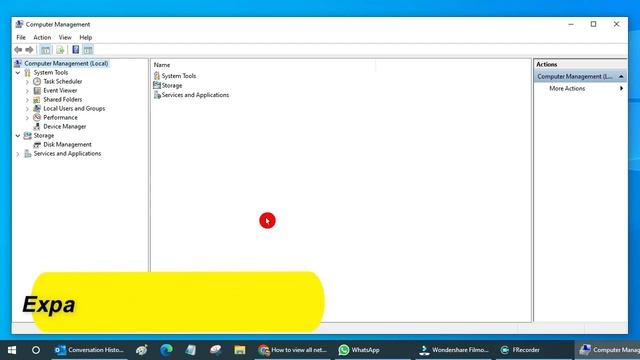The height and width of the screenshot is (360, 640).
Task: Expand the Task Scheduler node
Action: pos(27,82)
